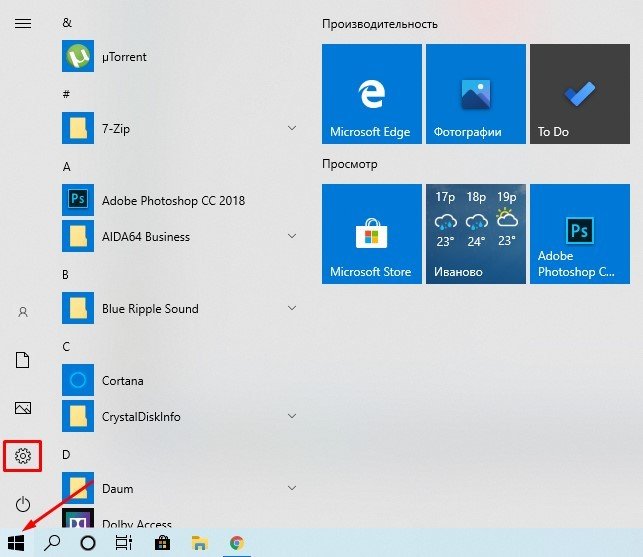Open the Pictures icon in the sidebar
This screenshot has height=557, width=643.
[23, 408]
